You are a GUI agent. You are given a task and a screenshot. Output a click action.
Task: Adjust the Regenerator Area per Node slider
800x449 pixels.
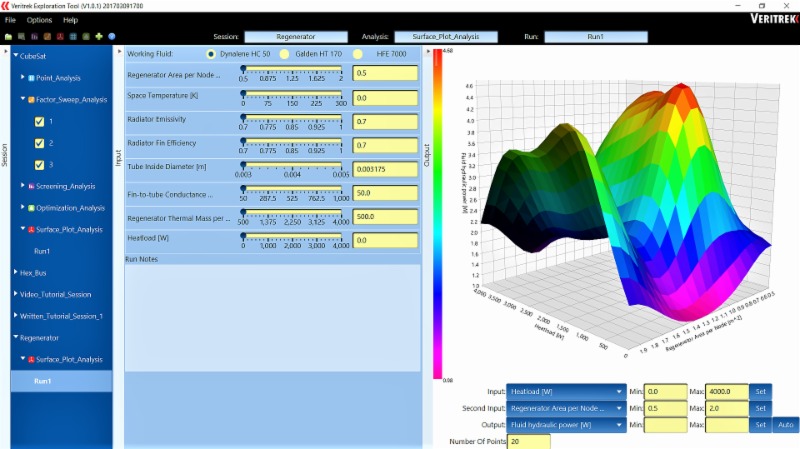[x=292, y=69]
